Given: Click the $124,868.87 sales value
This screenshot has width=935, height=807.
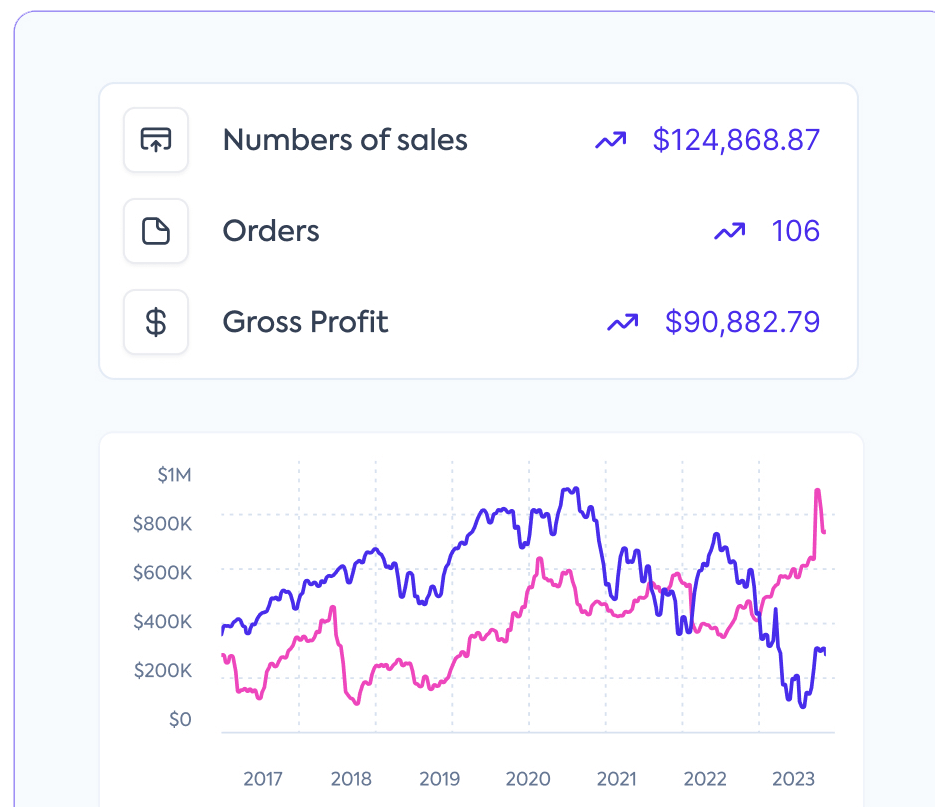Looking at the screenshot, I should coord(736,140).
